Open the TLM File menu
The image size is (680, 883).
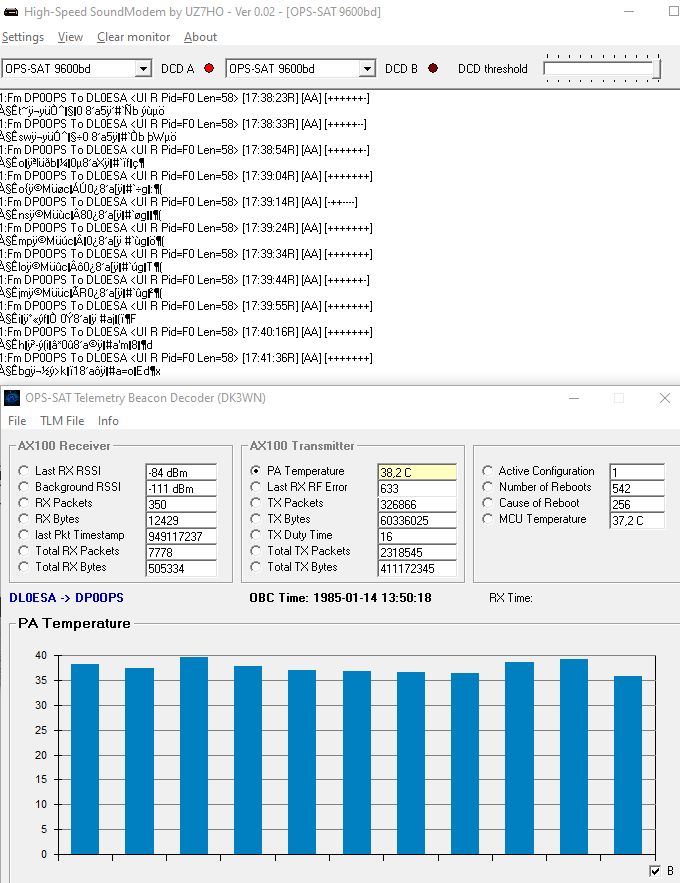(62, 421)
